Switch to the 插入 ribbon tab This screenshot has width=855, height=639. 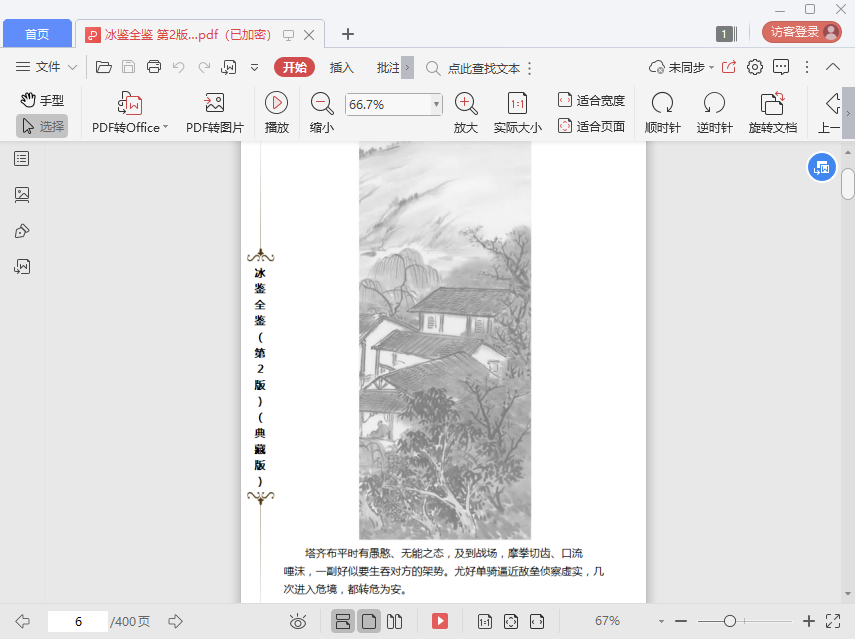click(341, 68)
